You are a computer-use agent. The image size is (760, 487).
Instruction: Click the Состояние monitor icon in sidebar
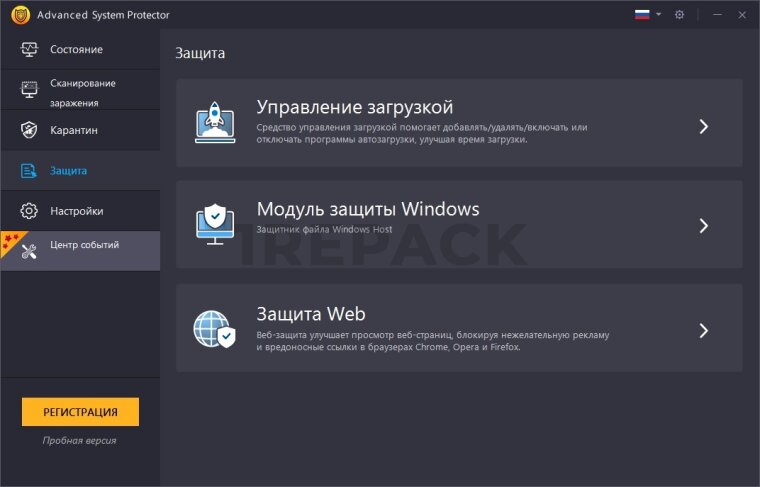click(29, 50)
